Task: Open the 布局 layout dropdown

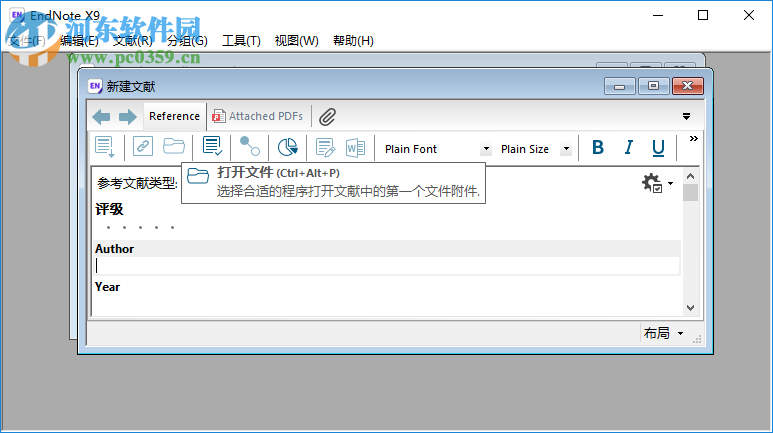Action: 664,333
